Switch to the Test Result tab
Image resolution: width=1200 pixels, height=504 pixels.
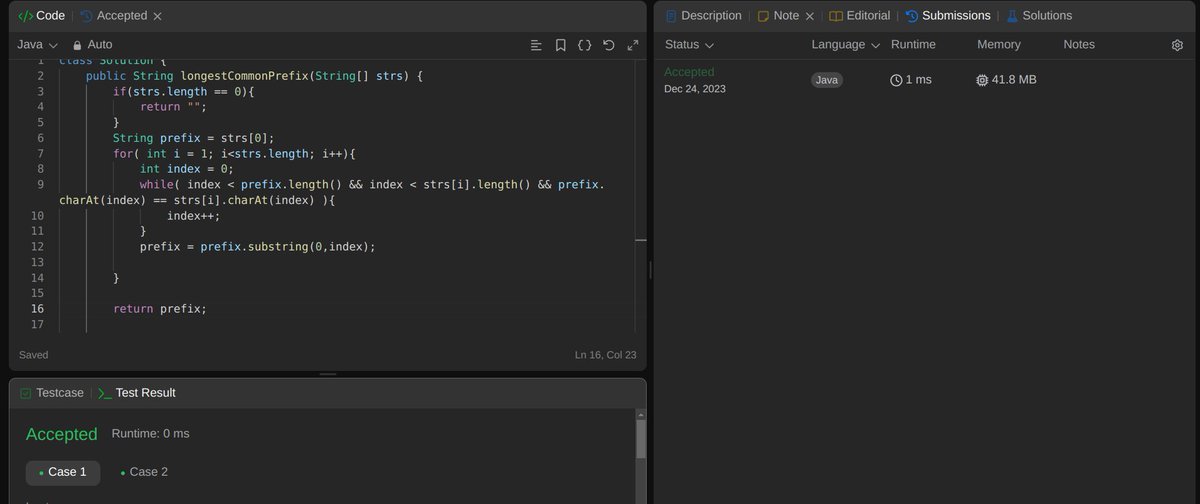point(137,393)
